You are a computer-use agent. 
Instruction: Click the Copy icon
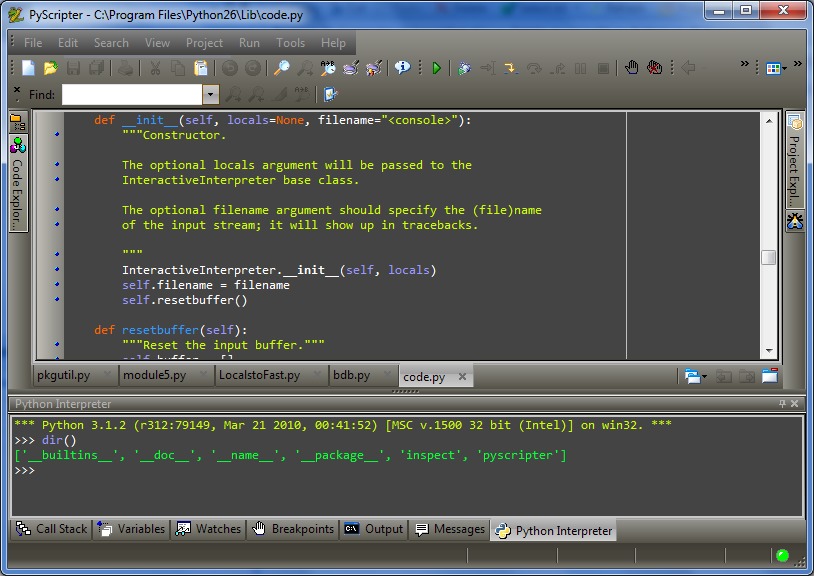point(178,68)
